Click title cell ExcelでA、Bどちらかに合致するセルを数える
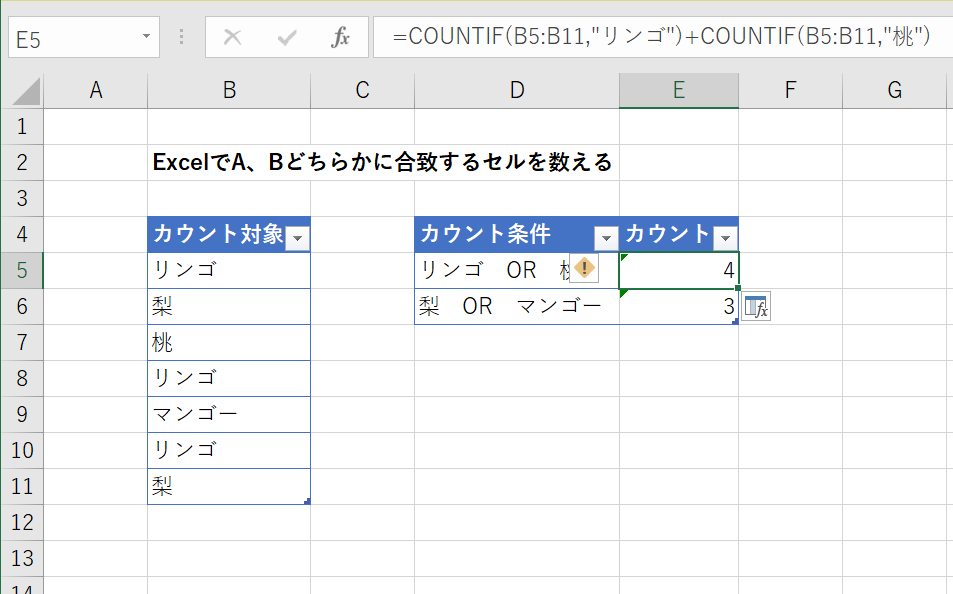Image resolution: width=953 pixels, height=594 pixels. [382, 162]
